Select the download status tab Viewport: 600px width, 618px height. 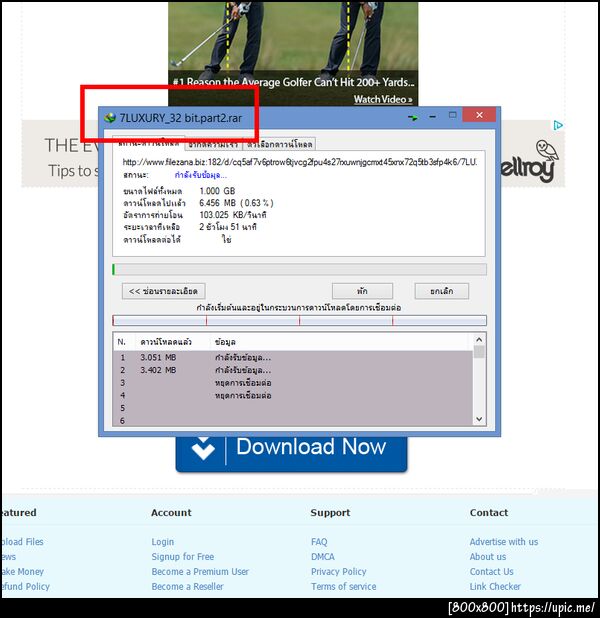[149, 143]
